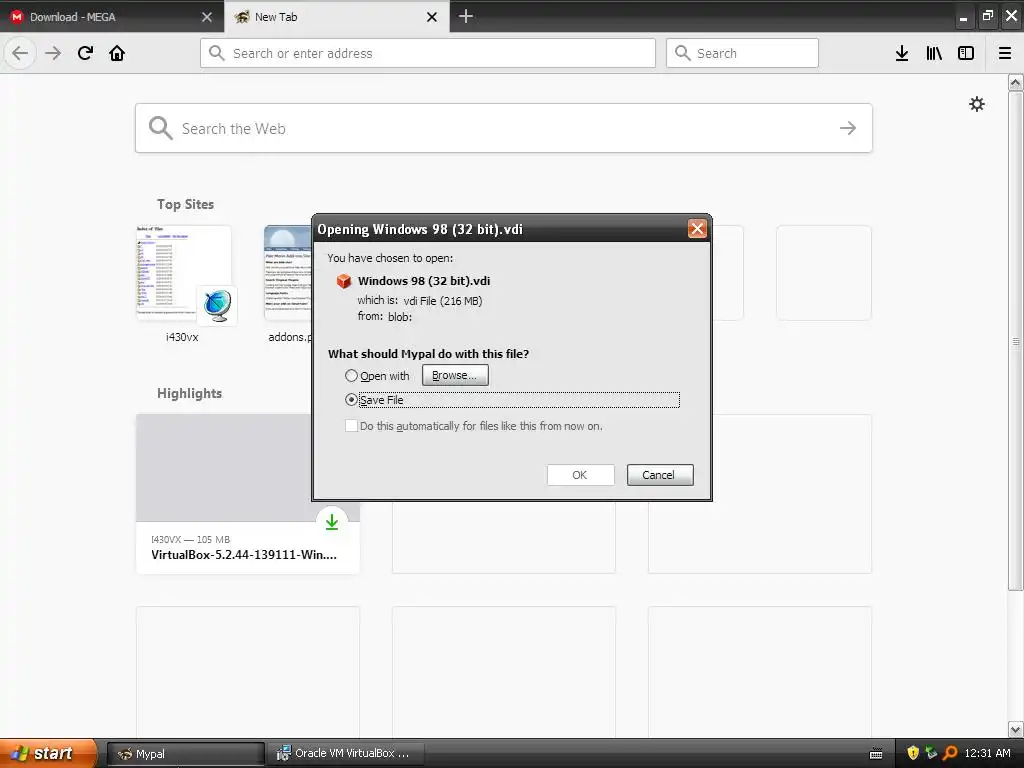Viewport: 1024px width, 768px height.
Task: Open the Library icon in toolbar
Action: (934, 53)
